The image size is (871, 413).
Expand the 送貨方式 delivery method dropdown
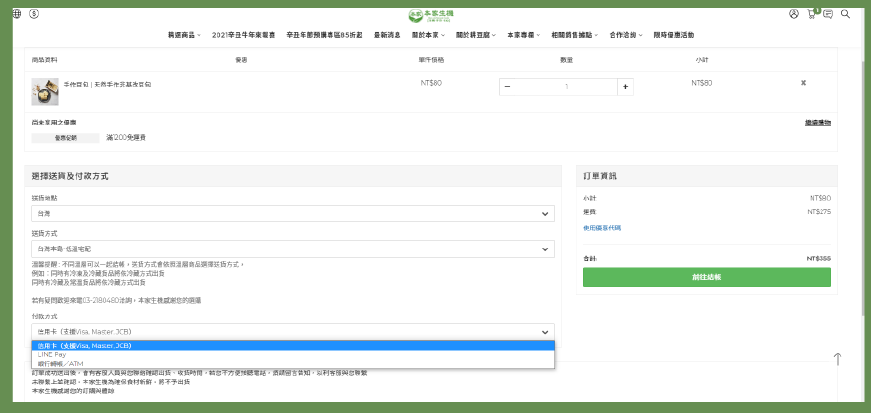(x=292, y=247)
